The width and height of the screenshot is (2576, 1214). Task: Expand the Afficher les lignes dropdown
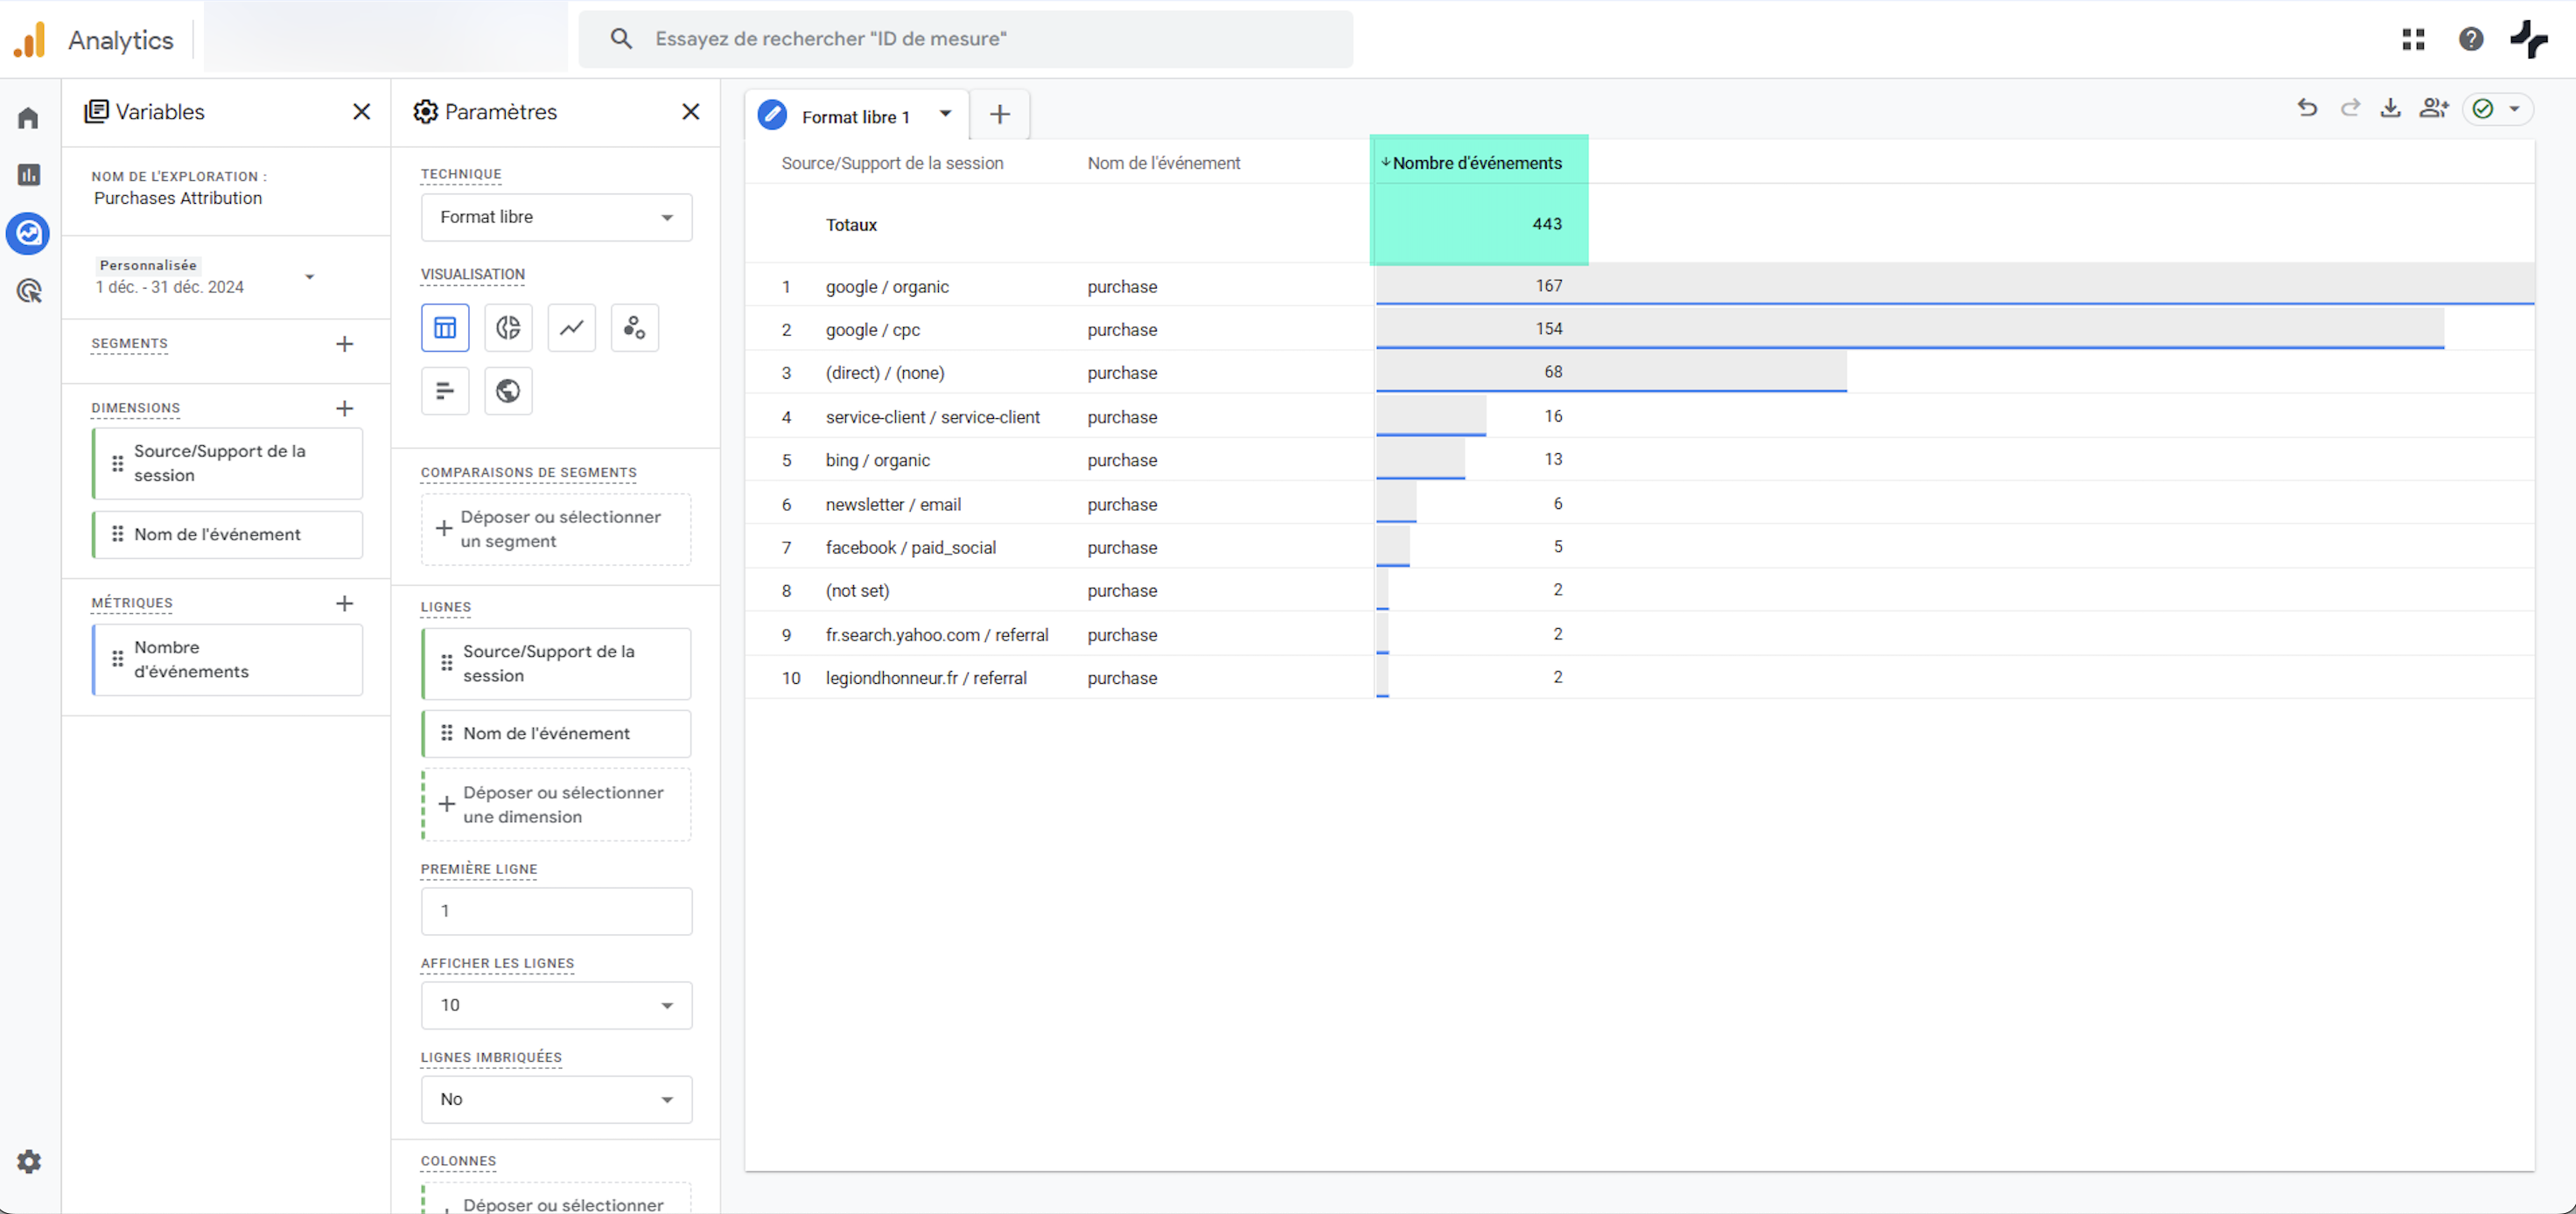[x=556, y=1005]
